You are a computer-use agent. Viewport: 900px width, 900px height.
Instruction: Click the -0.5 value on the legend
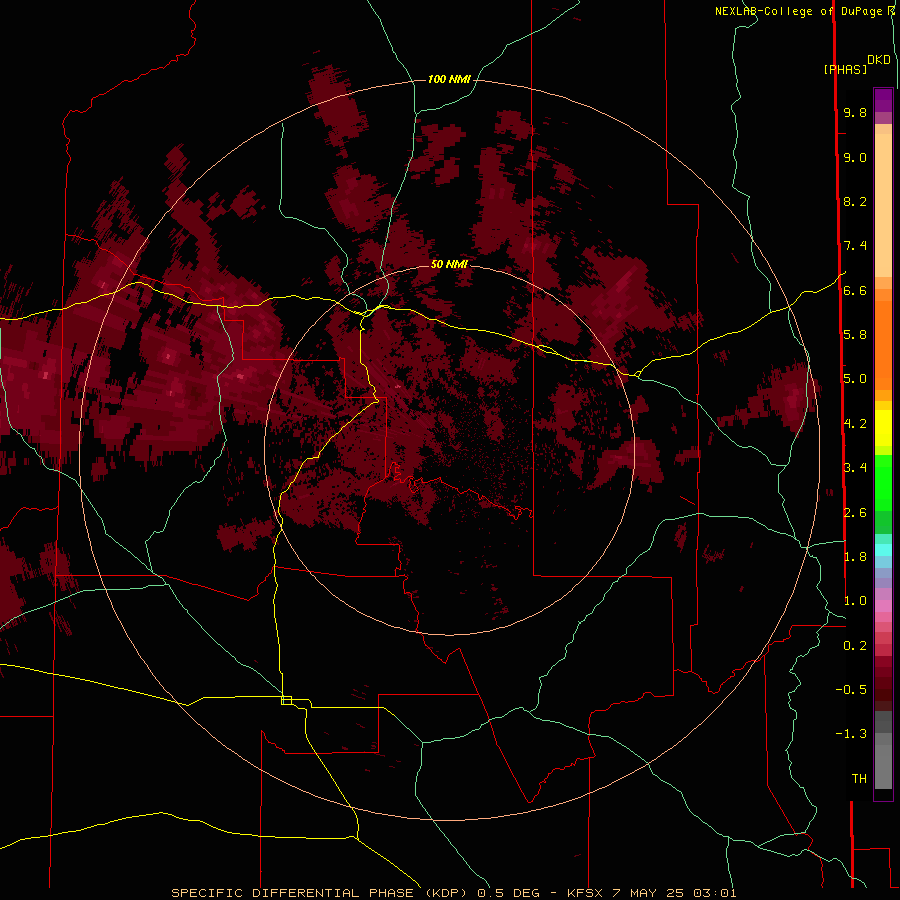(x=851, y=690)
